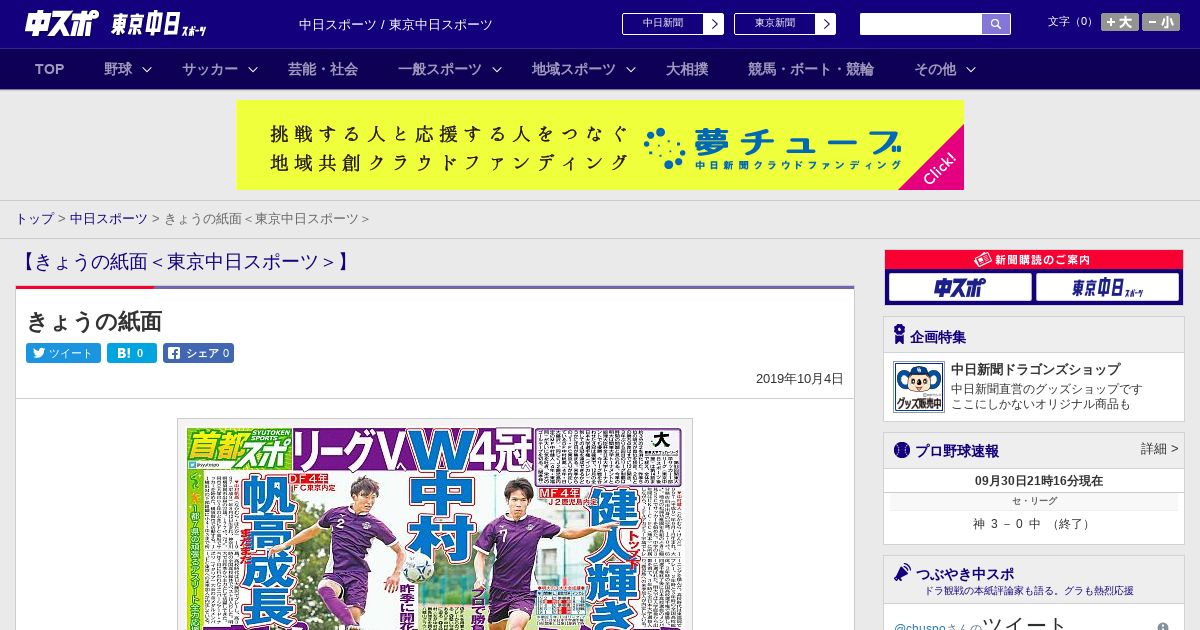Click the megaphone icon beside つぶやき中スポ
1200x630 pixels.
[902, 573]
